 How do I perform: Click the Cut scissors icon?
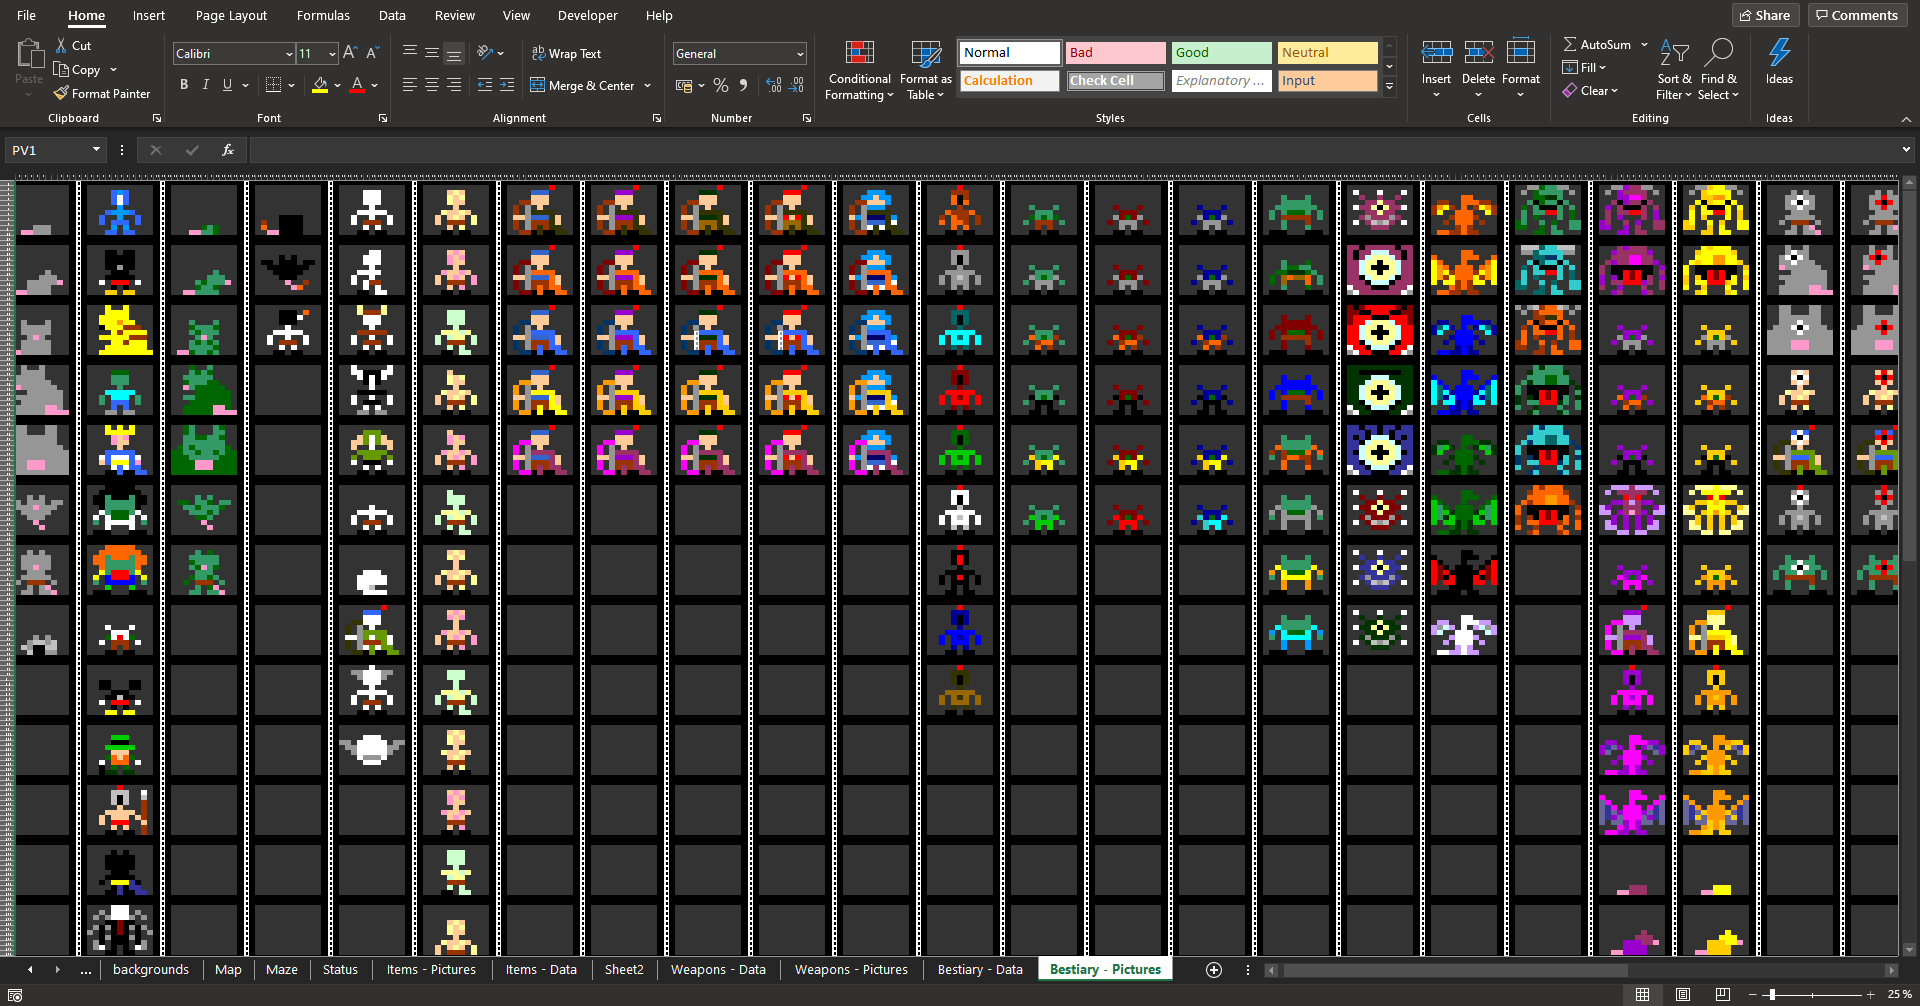click(61, 45)
